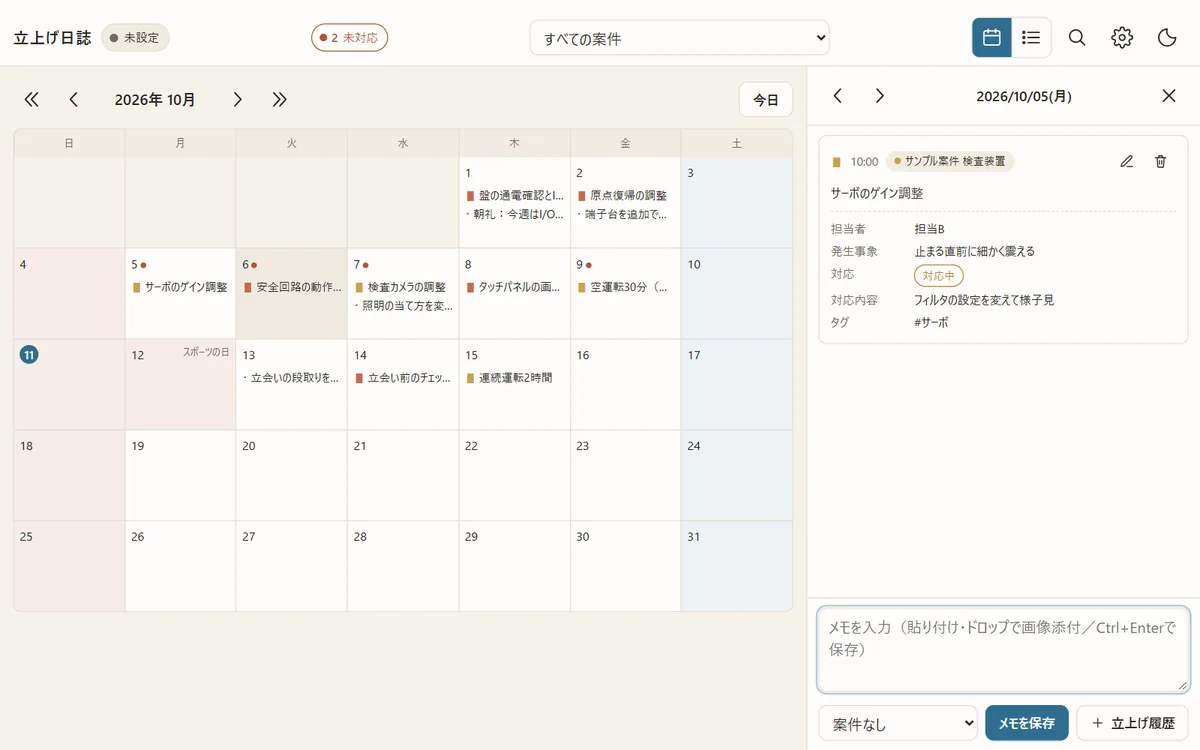Jump back a year double-left arrow

coord(31,99)
